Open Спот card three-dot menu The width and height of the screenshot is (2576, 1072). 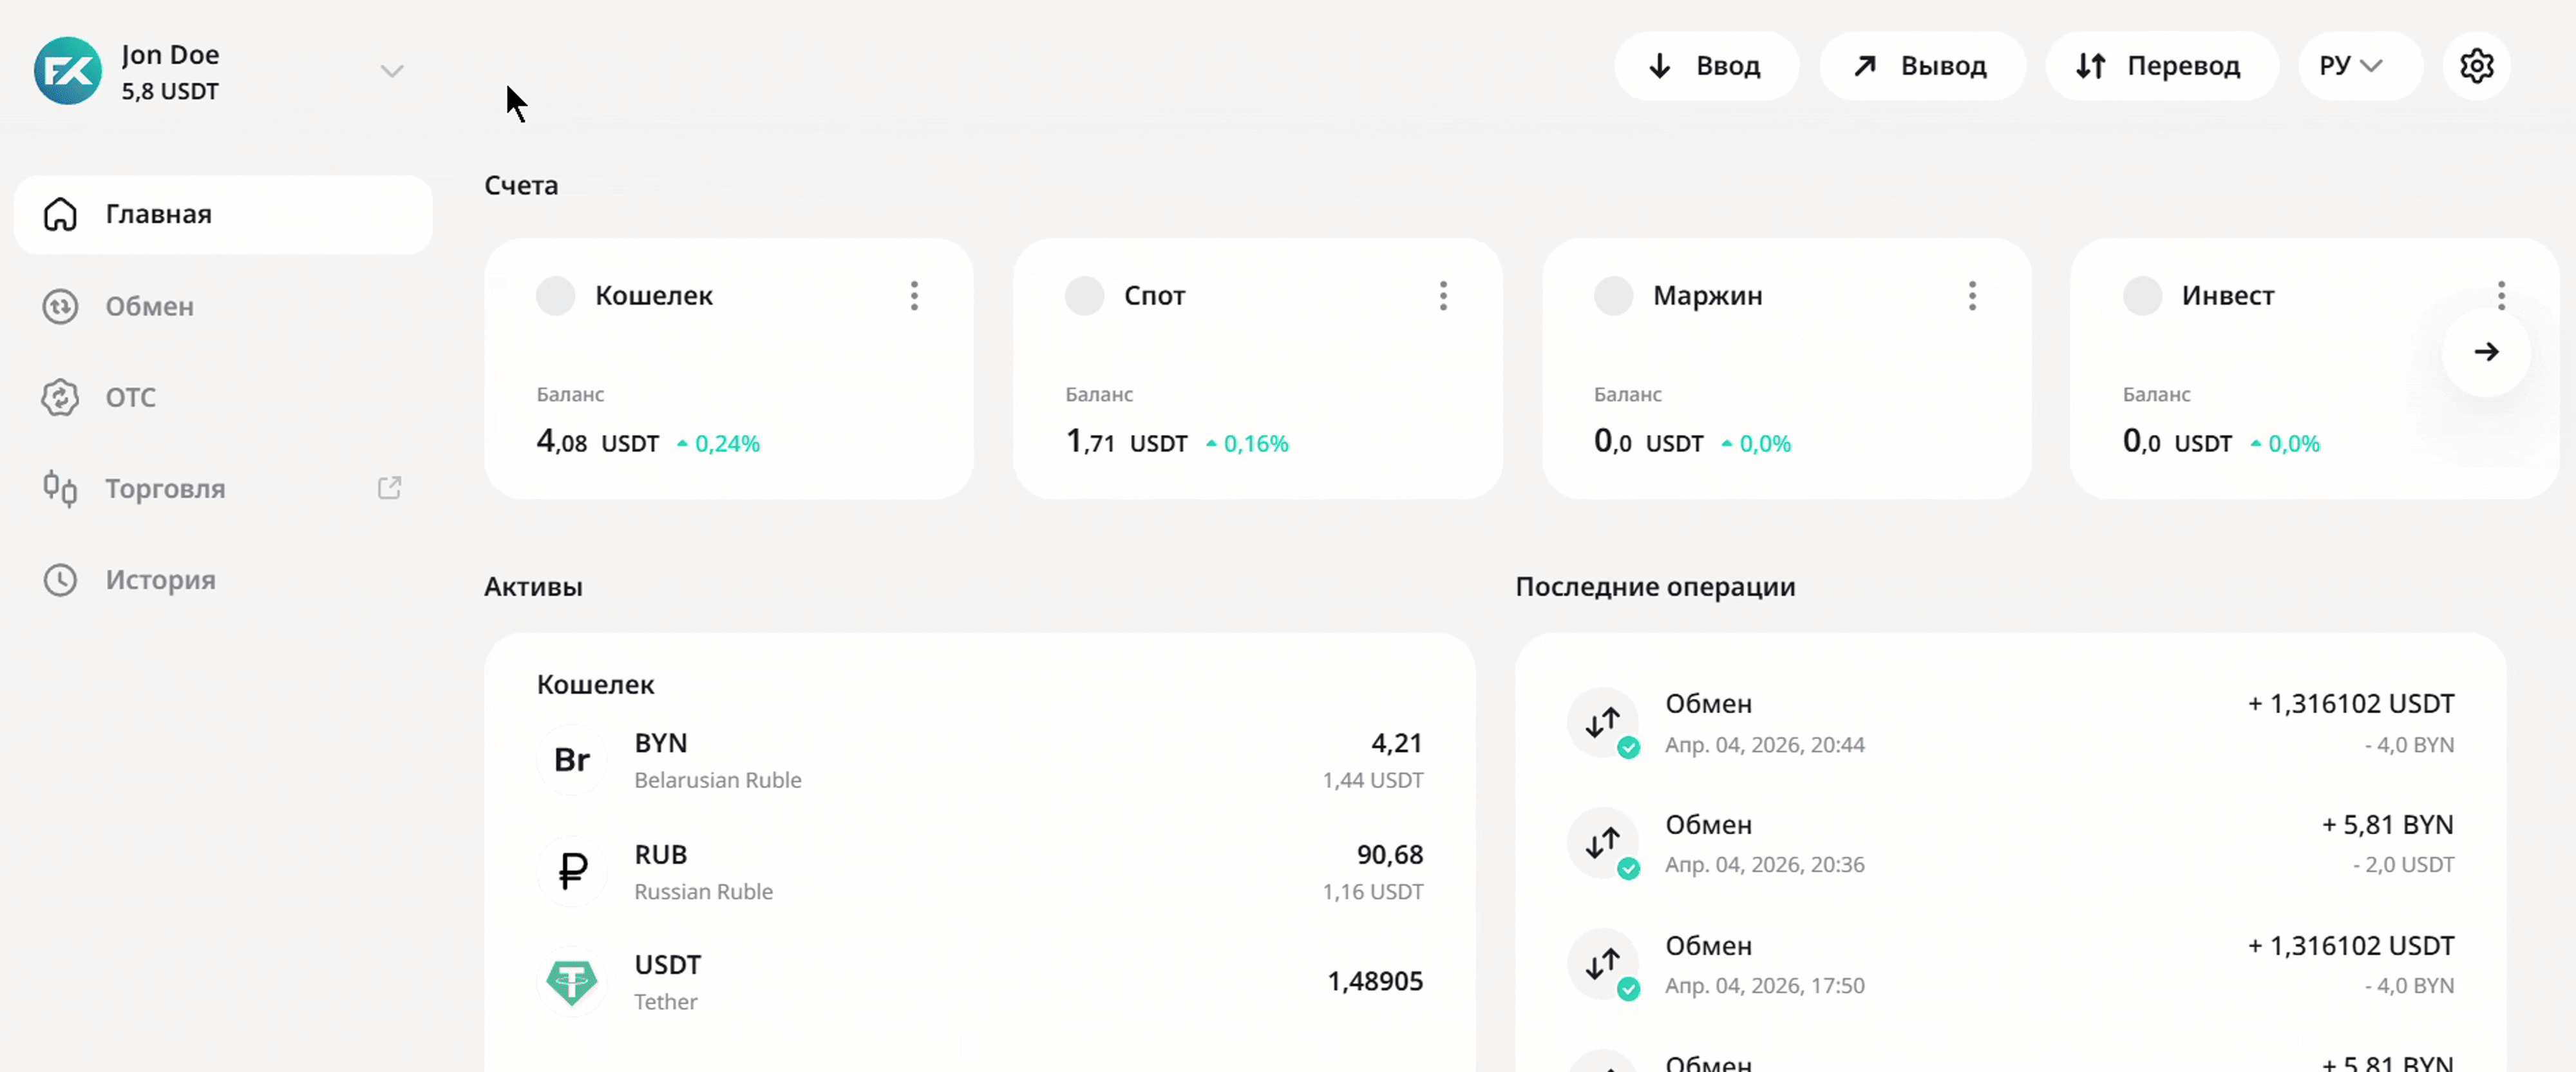tap(1443, 296)
